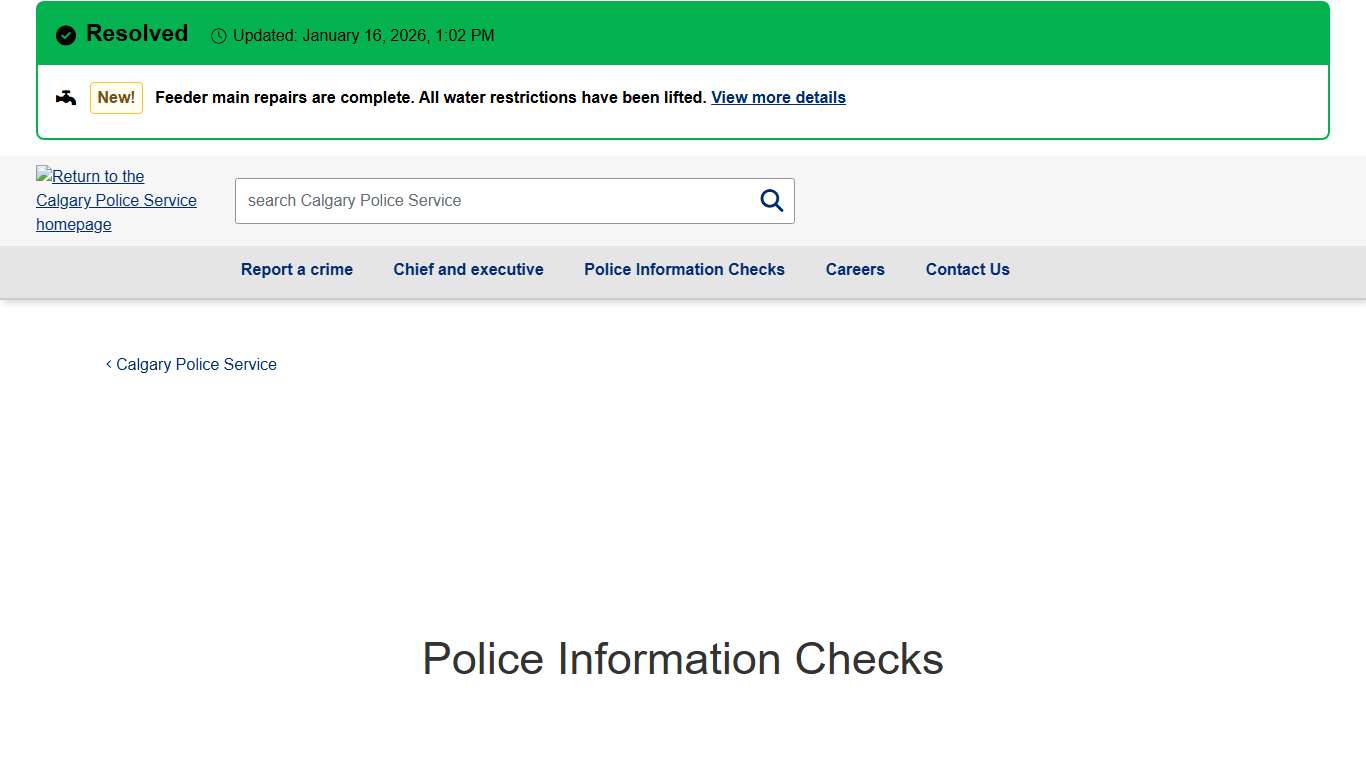Click the faucet icon in the alert banner
This screenshot has height=768, width=1366.
[x=65, y=97]
